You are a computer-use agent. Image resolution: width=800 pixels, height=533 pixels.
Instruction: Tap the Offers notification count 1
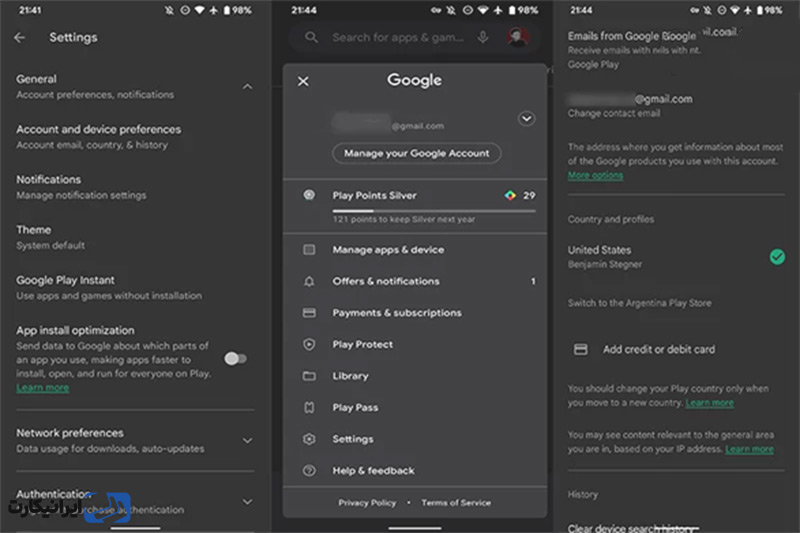[x=533, y=281]
